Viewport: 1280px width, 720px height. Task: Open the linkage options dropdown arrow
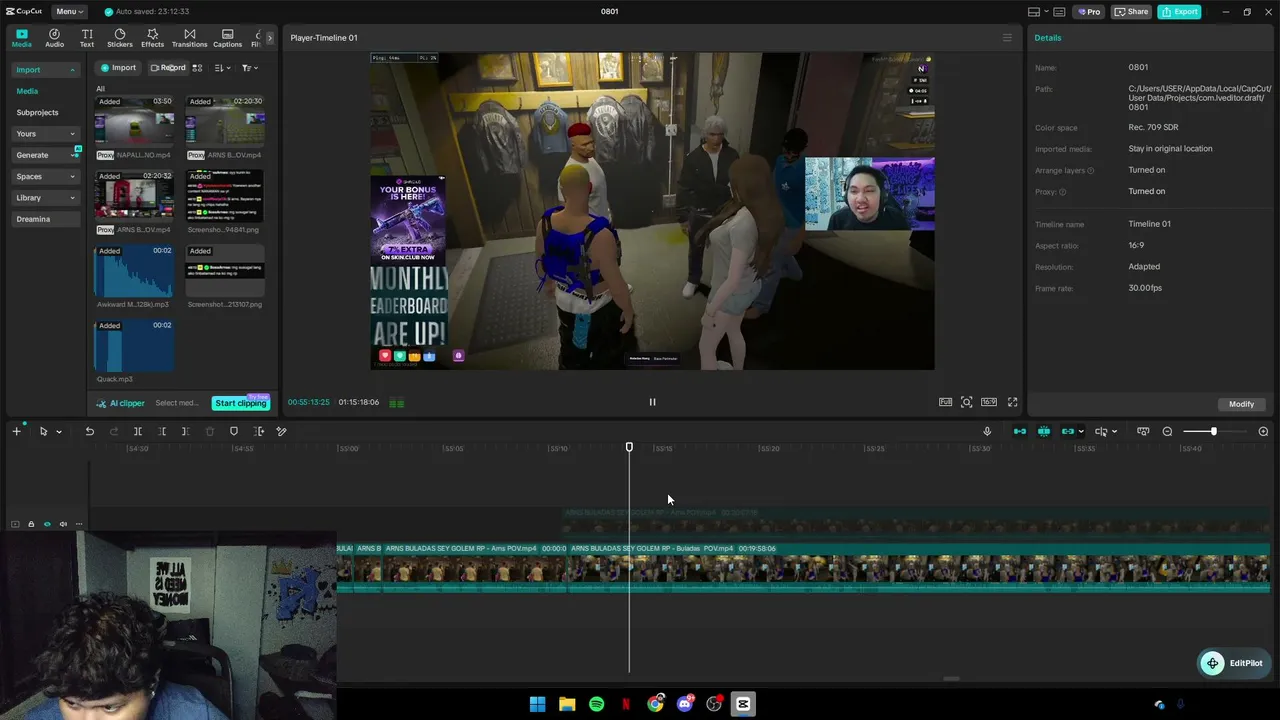pos(1081,432)
